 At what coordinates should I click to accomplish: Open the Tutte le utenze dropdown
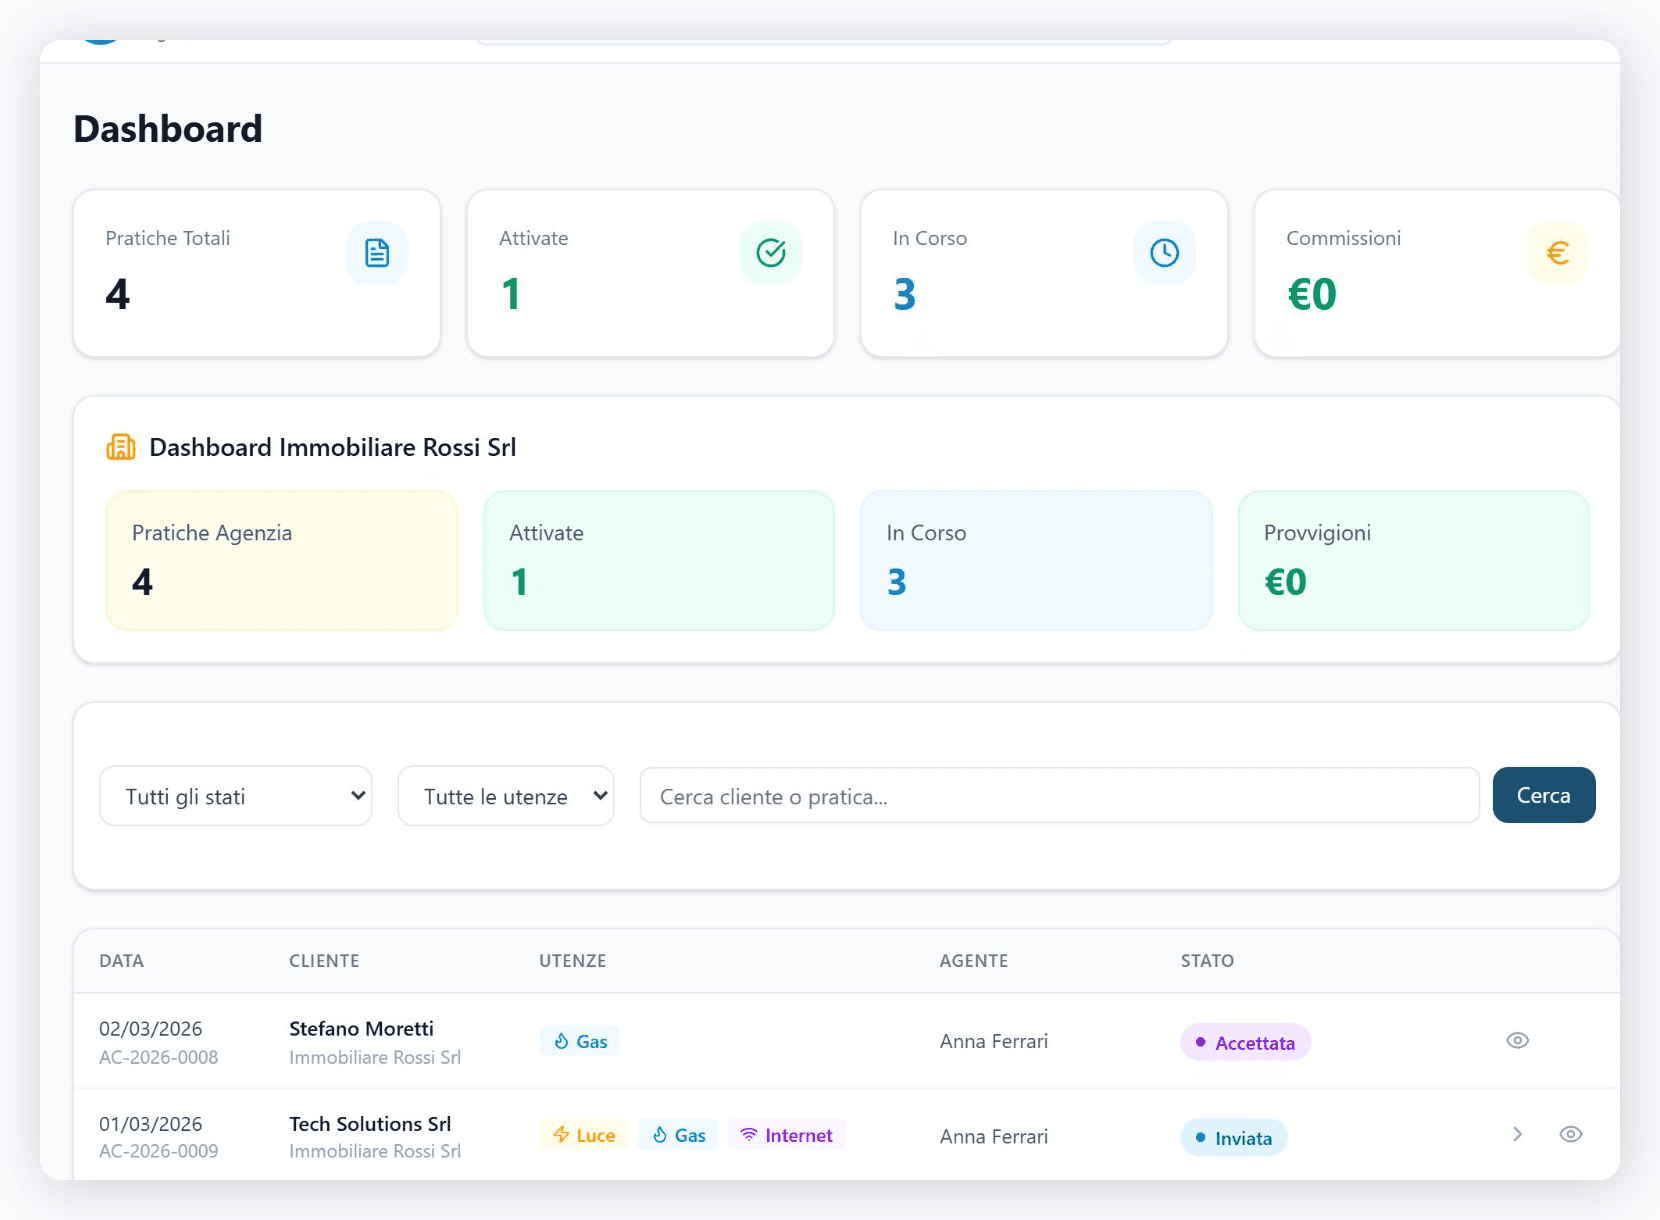coord(506,796)
